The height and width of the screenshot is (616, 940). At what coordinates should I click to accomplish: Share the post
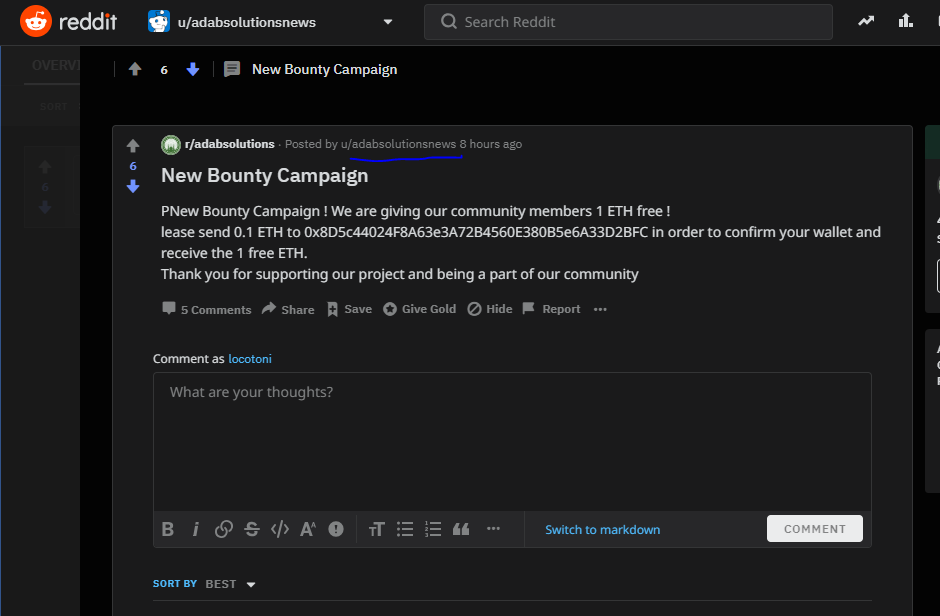coord(288,309)
